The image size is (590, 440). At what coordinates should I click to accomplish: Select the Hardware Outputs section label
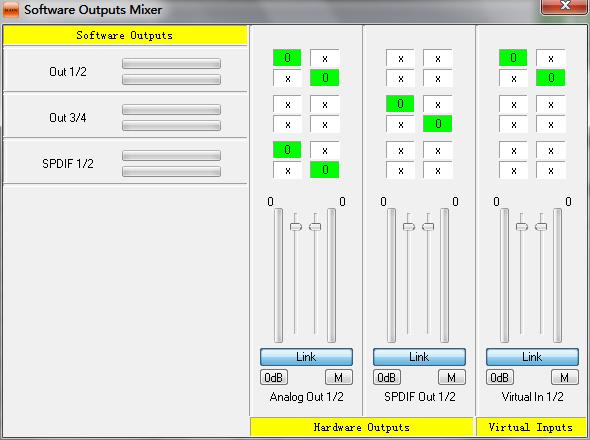click(361, 427)
